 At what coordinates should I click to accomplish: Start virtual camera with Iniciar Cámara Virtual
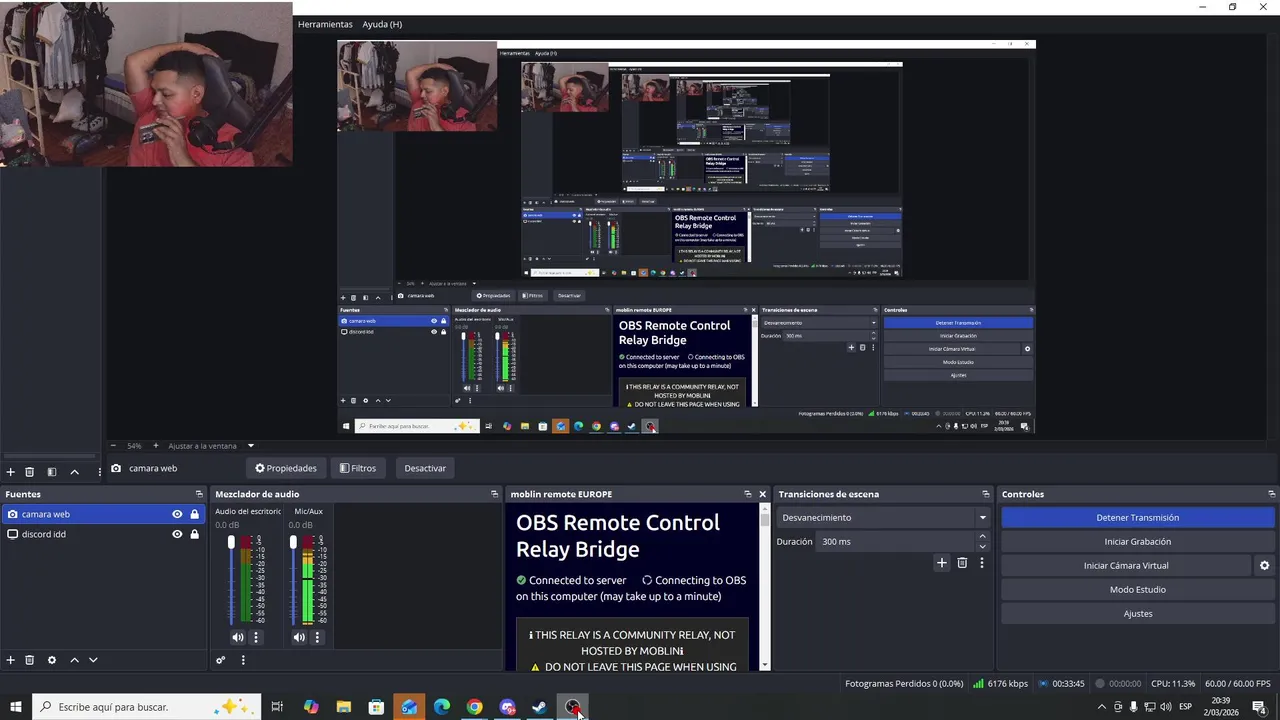coord(1126,565)
